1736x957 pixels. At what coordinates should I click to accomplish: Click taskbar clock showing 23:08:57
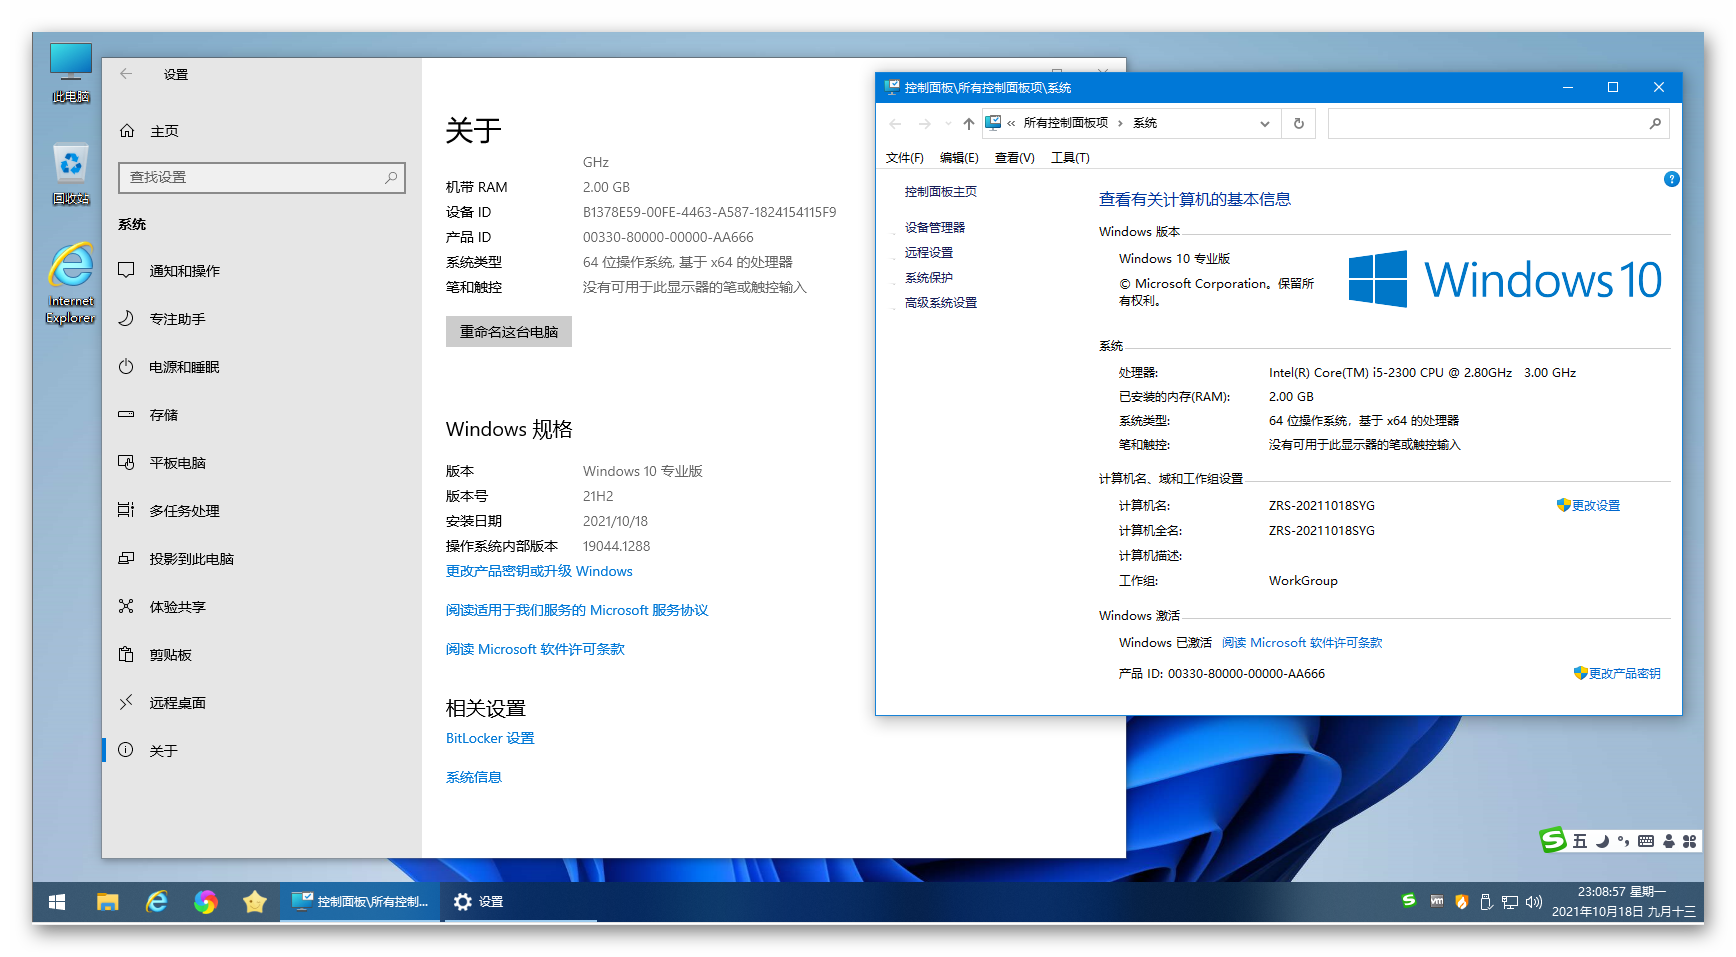pos(1624,902)
